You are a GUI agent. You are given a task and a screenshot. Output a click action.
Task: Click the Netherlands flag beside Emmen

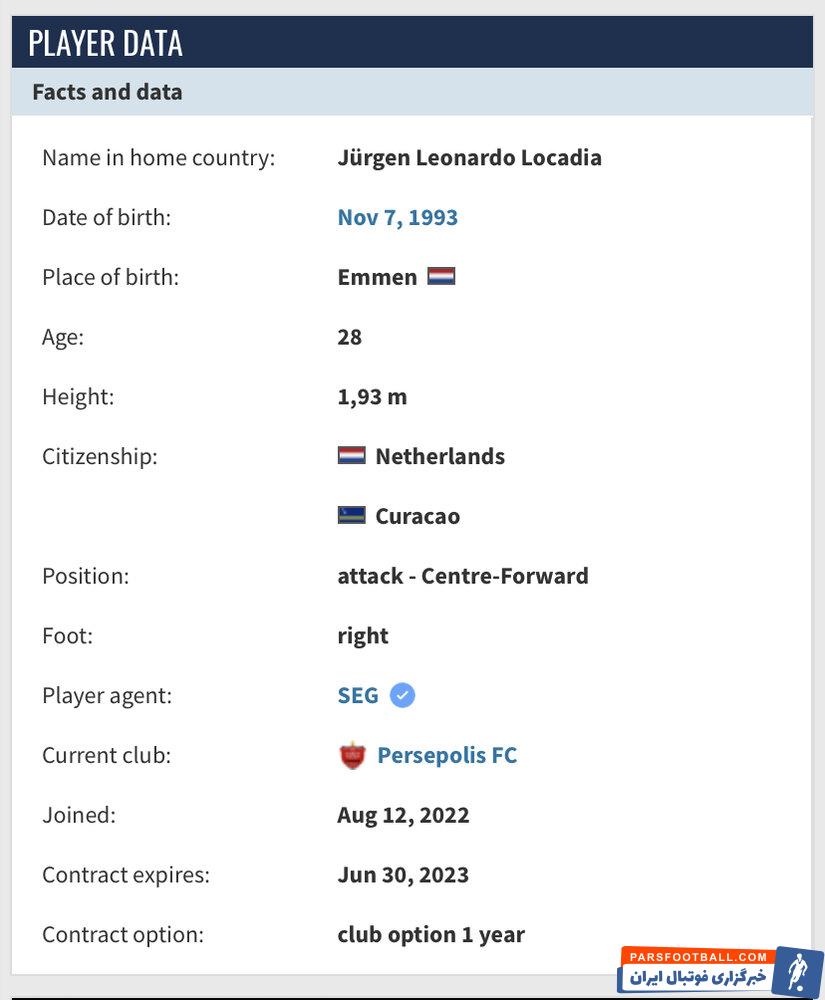point(441,276)
